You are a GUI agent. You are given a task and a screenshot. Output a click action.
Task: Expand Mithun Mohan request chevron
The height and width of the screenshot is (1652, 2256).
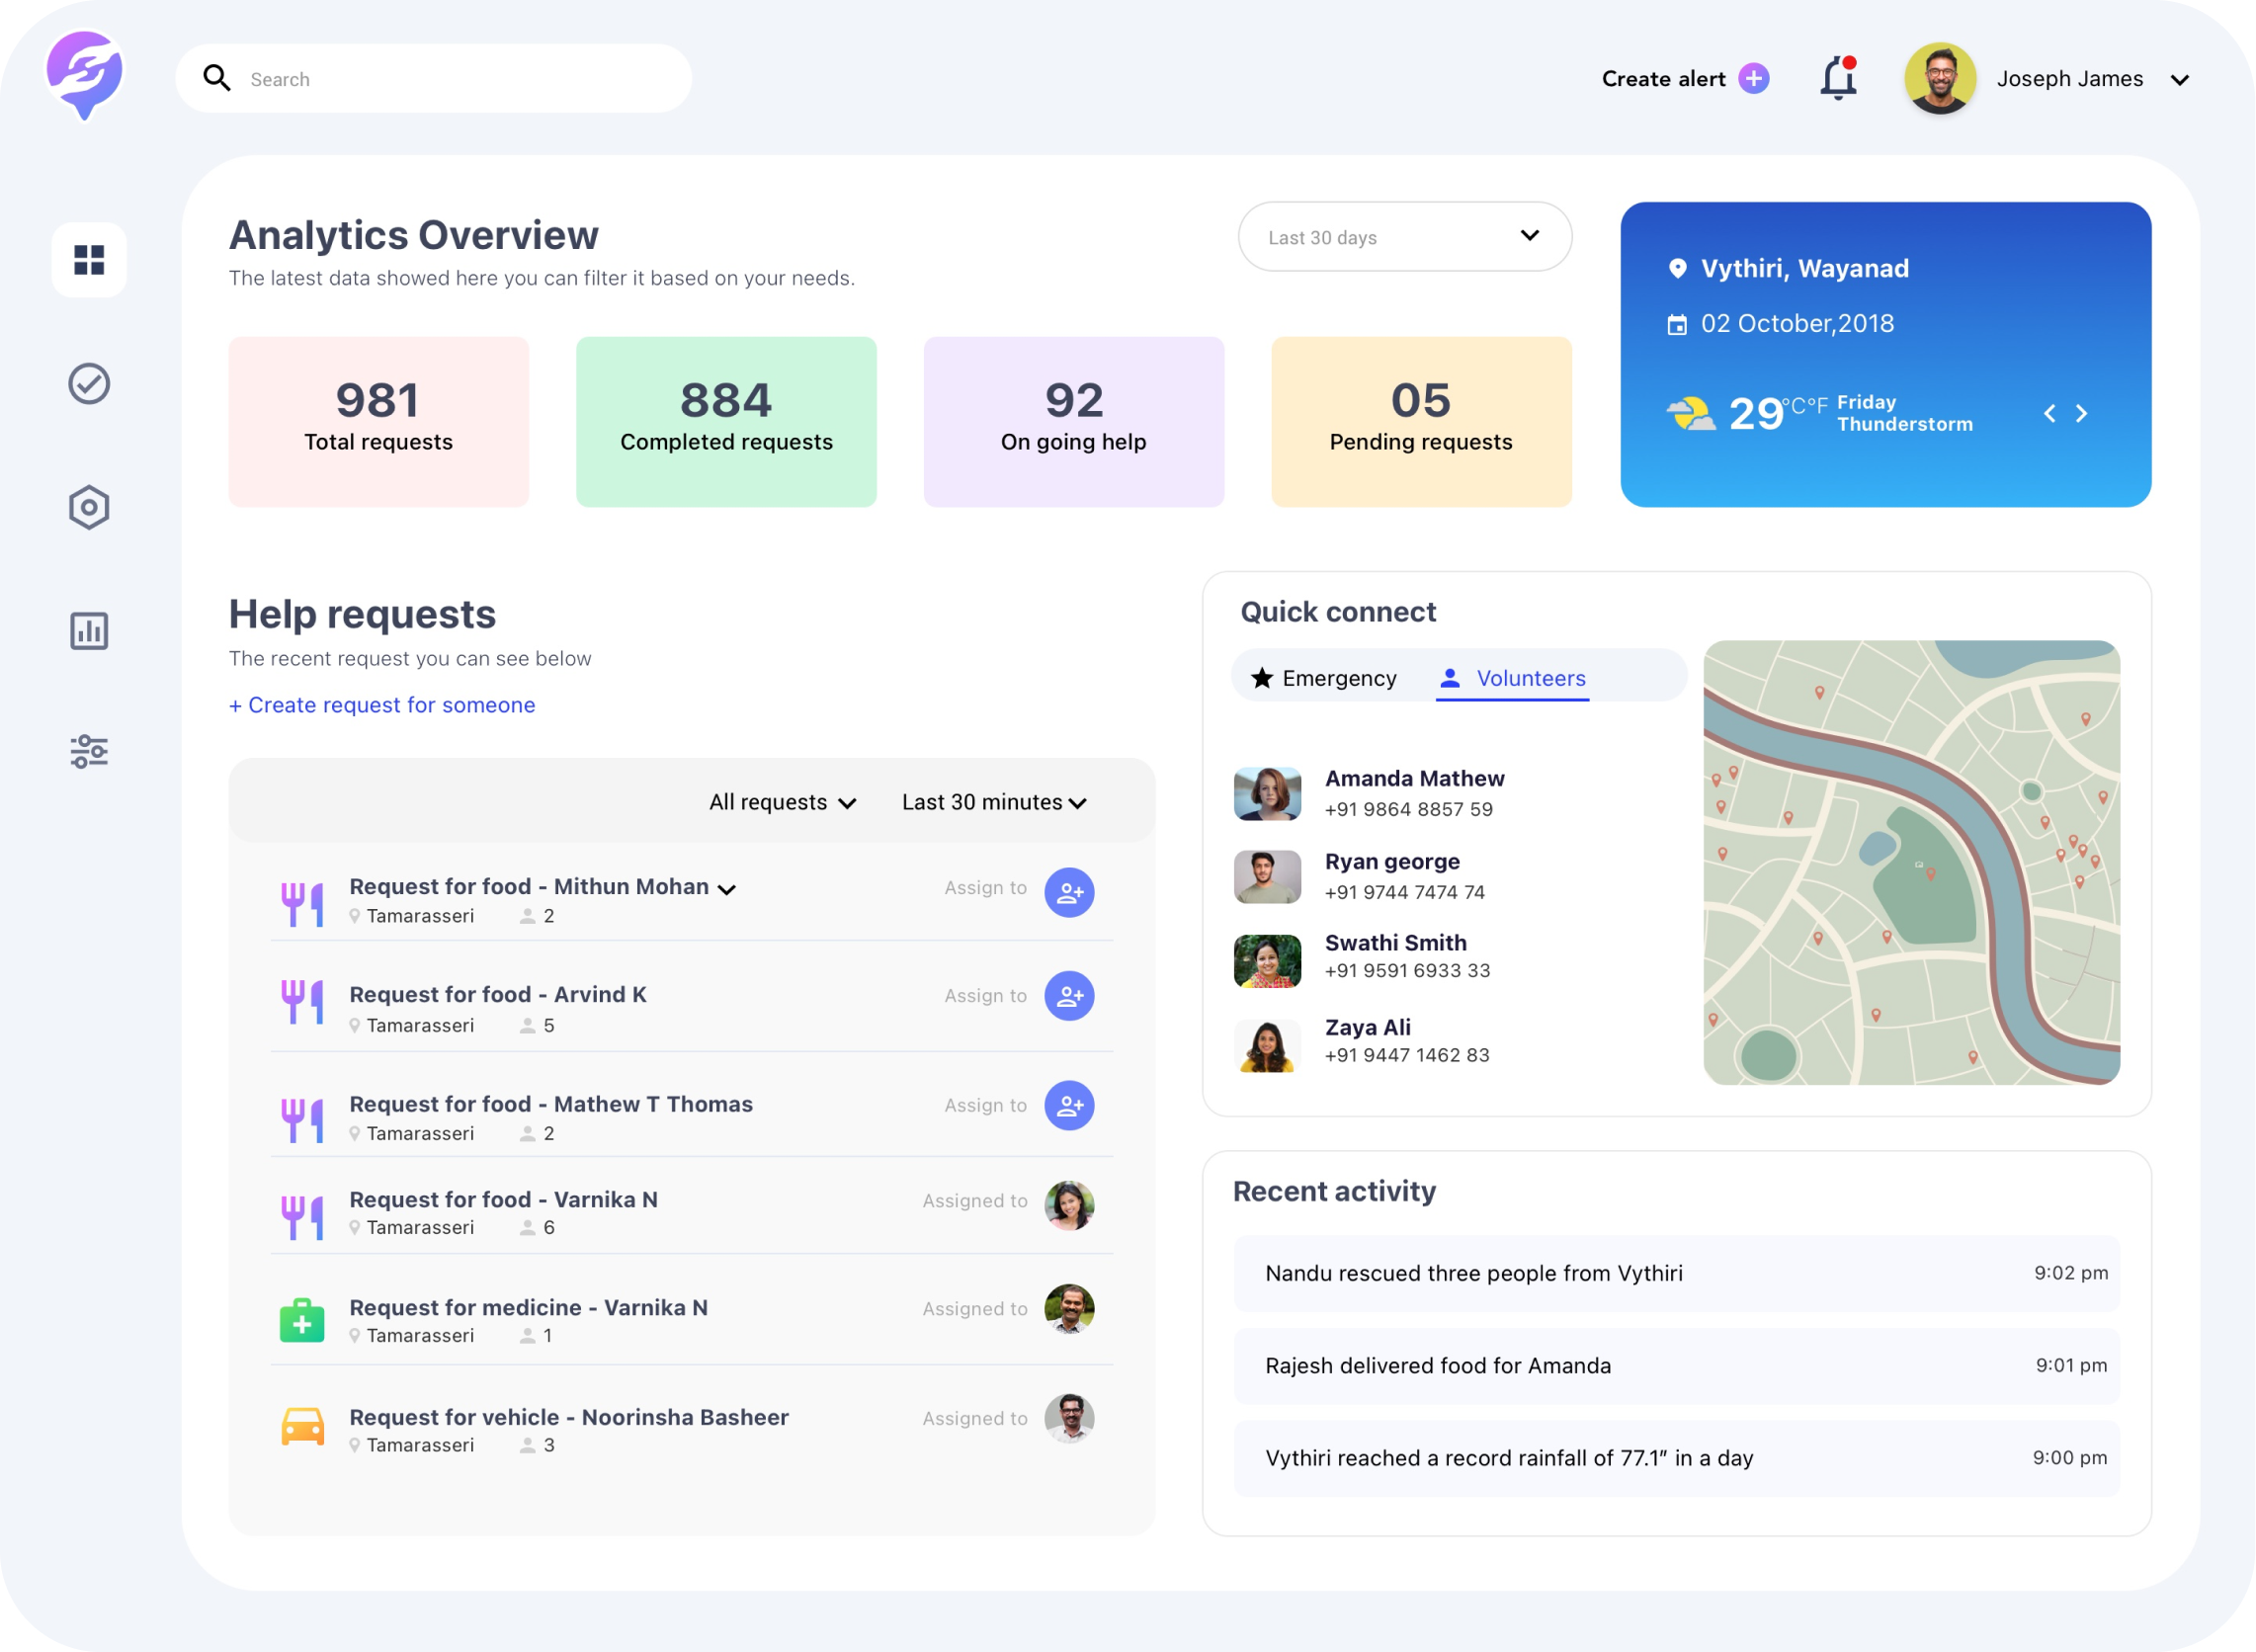click(727, 889)
